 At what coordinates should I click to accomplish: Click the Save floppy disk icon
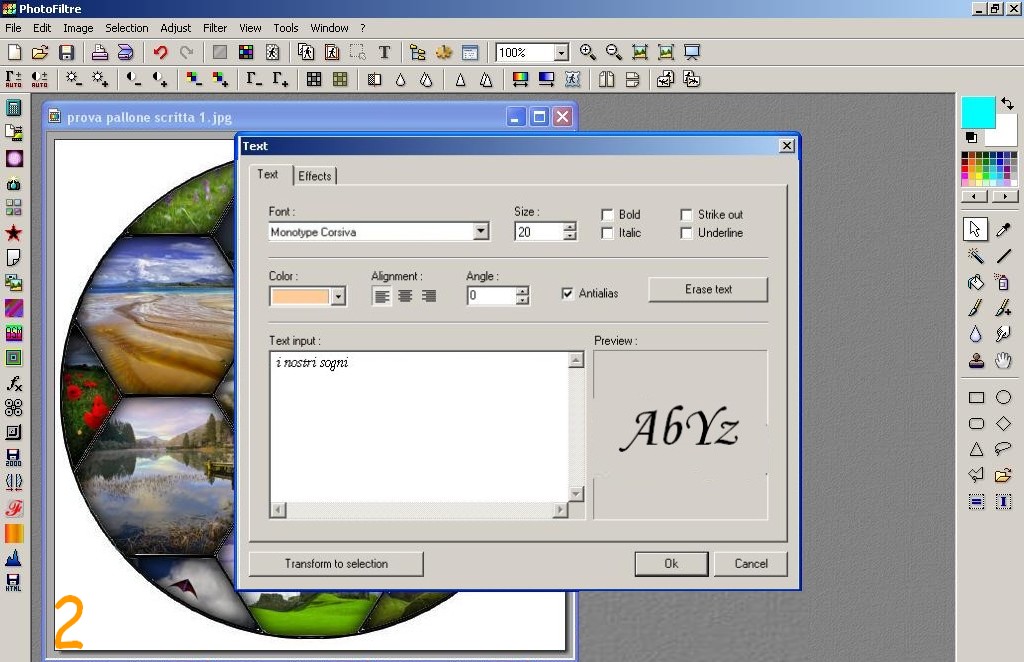click(67, 53)
